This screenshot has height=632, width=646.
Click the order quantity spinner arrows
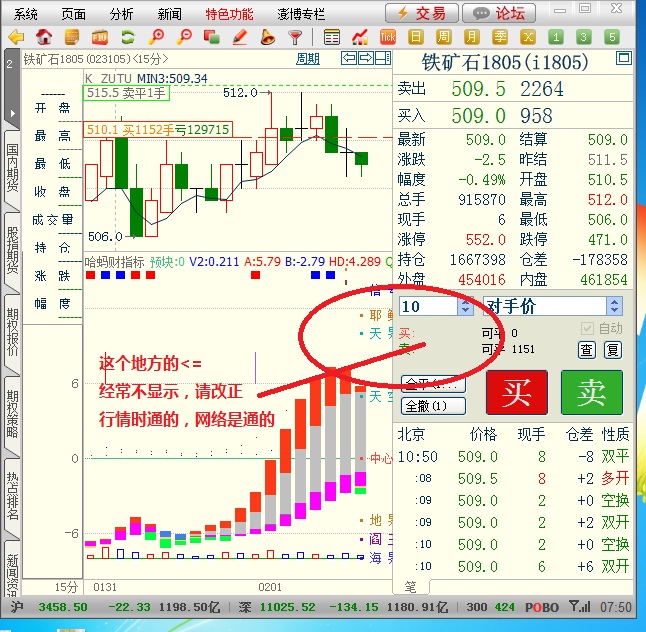(464, 306)
